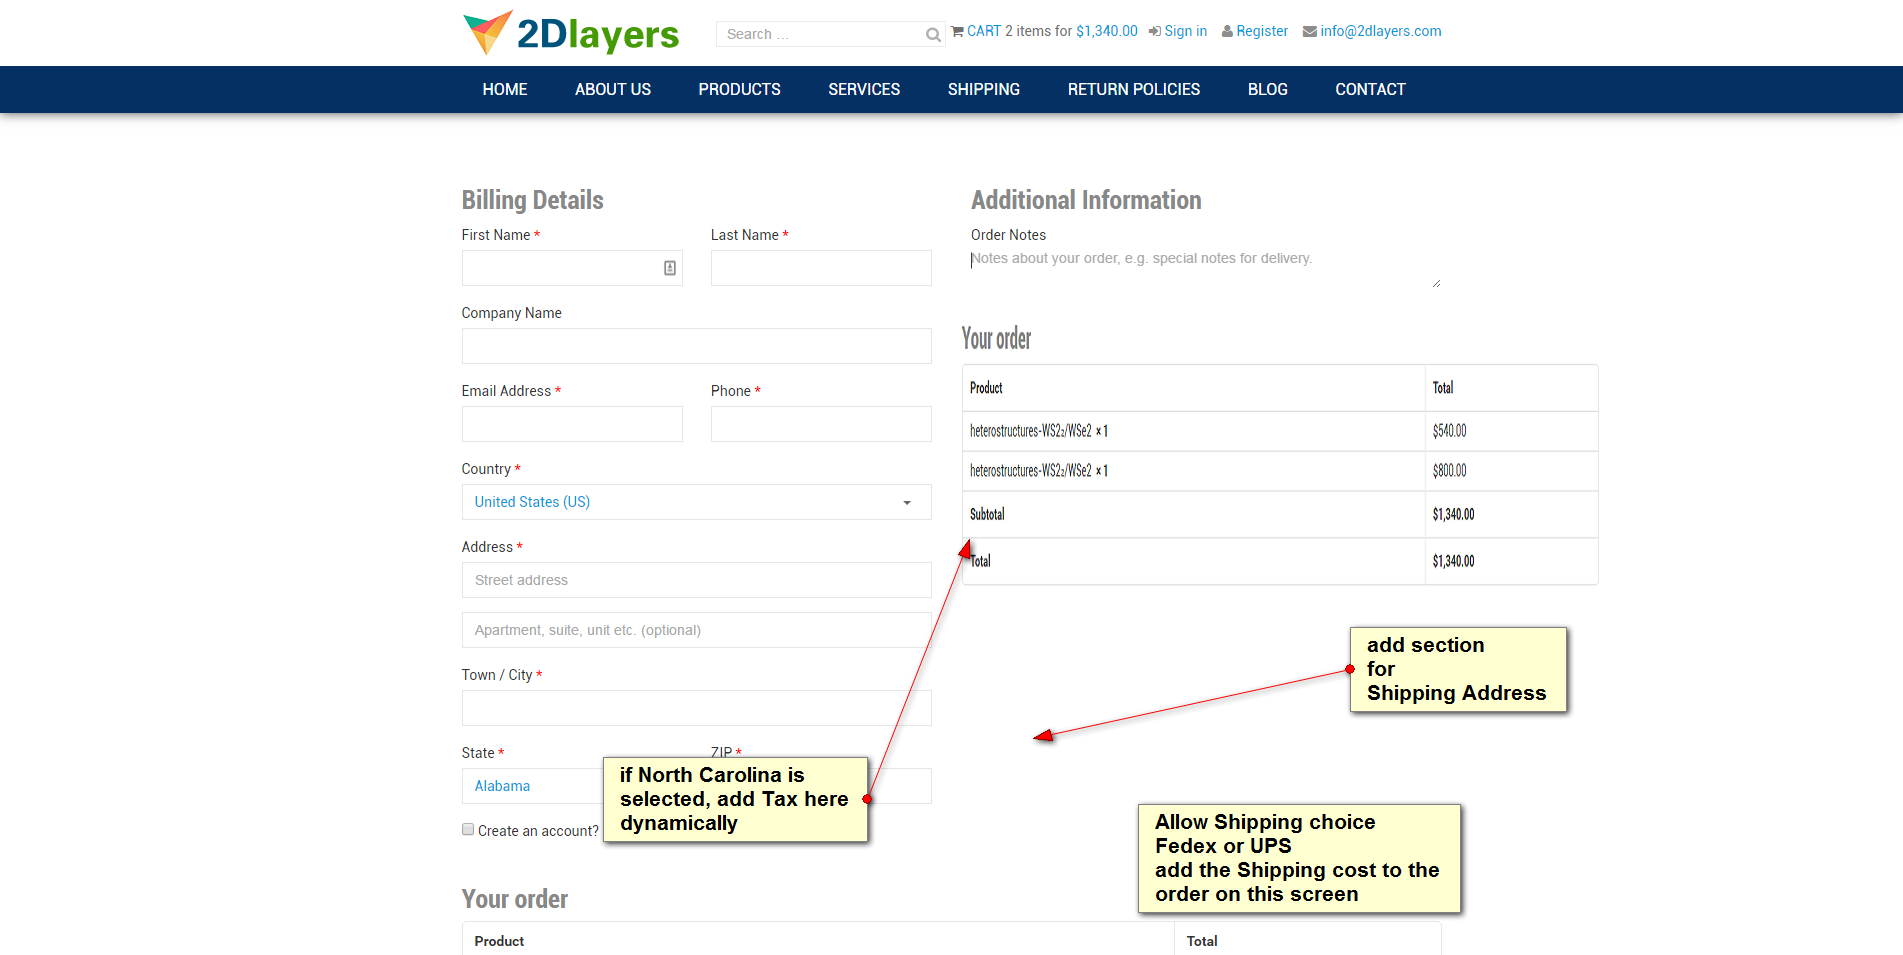This screenshot has height=955, width=1903.
Task: Click the Order Notes text area
Action: 1205,268
